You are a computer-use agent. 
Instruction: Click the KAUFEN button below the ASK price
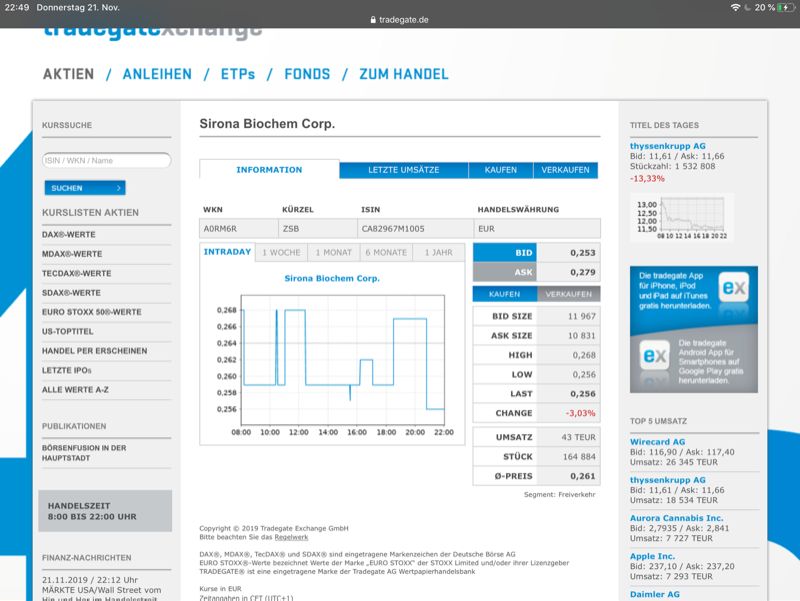point(505,294)
